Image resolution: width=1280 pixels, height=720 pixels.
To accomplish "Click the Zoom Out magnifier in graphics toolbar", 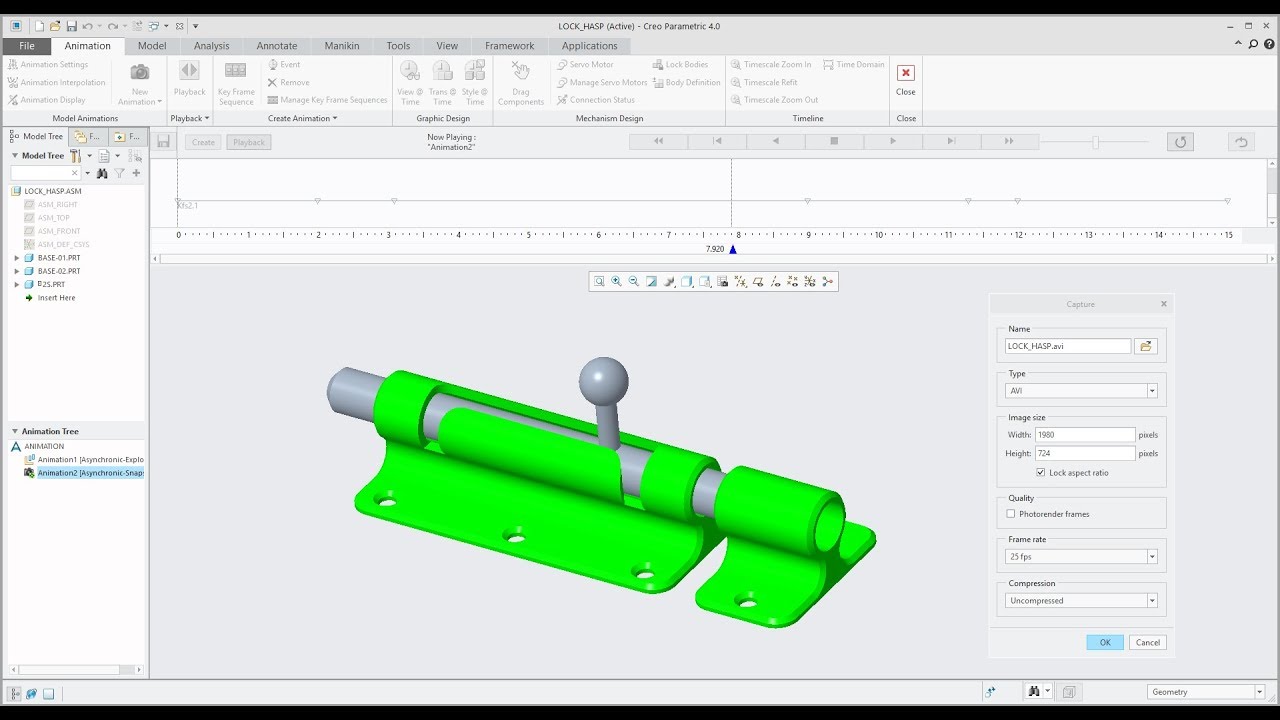I will [634, 282].
